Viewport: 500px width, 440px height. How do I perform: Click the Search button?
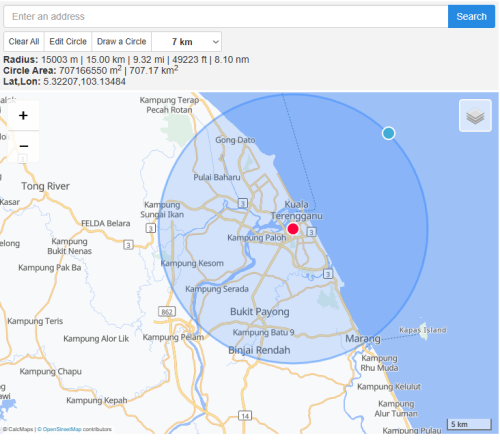(471, 16)
